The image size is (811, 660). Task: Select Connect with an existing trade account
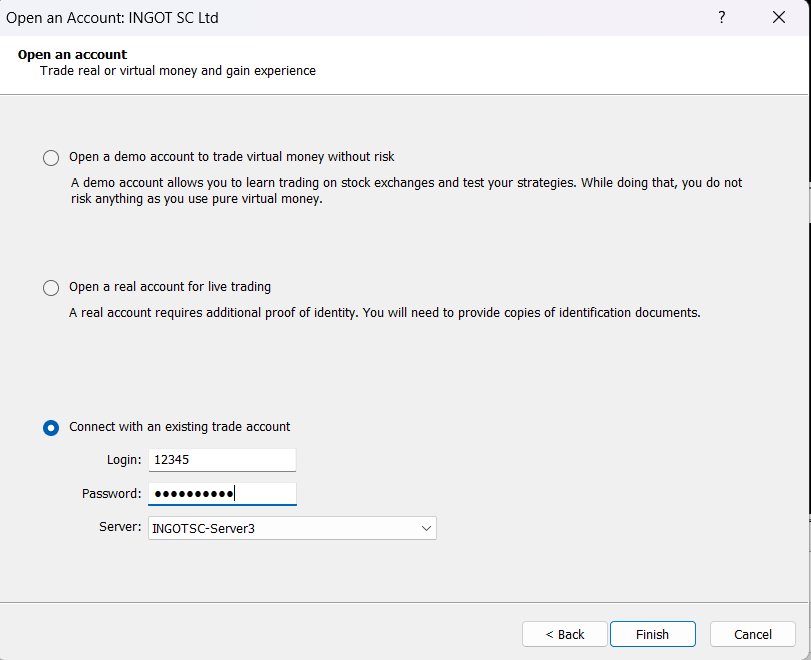[51, 428]
